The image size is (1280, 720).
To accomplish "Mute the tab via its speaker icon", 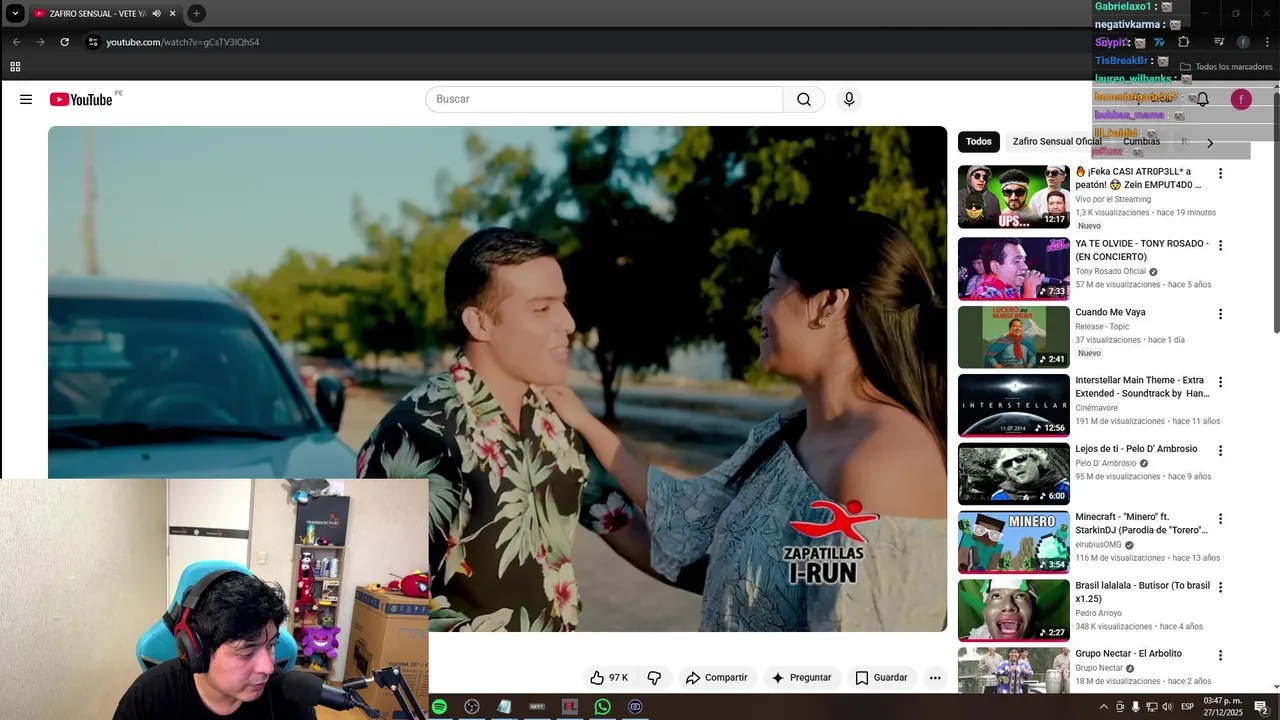I will pos(156,13).
